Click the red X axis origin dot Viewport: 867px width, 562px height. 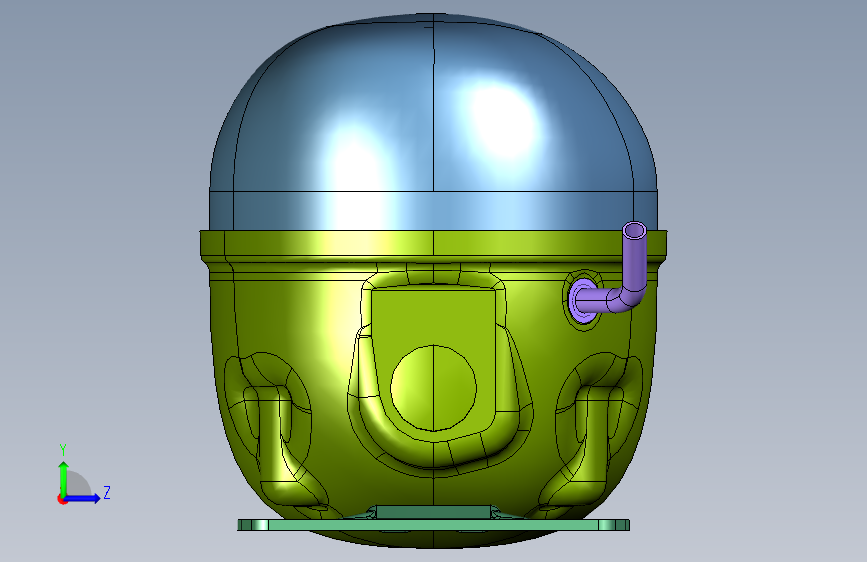click(x=62, y=500)
